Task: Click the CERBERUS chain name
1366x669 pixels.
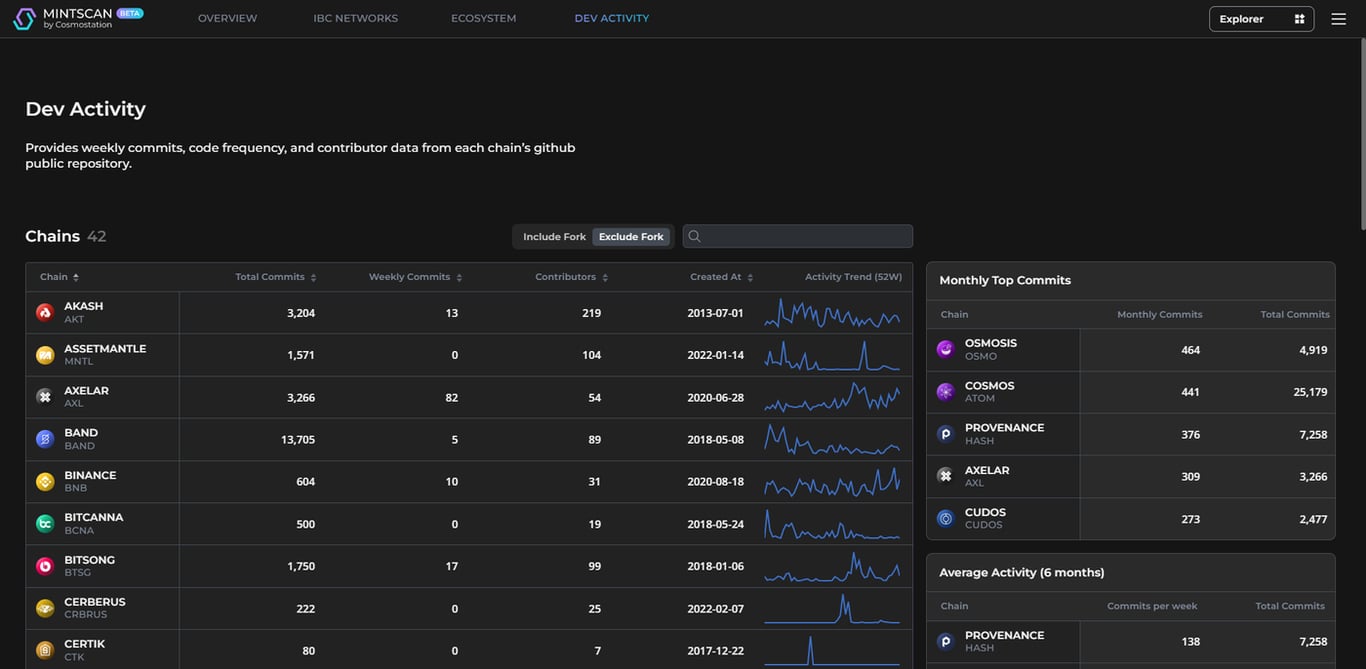Action: 95,602
